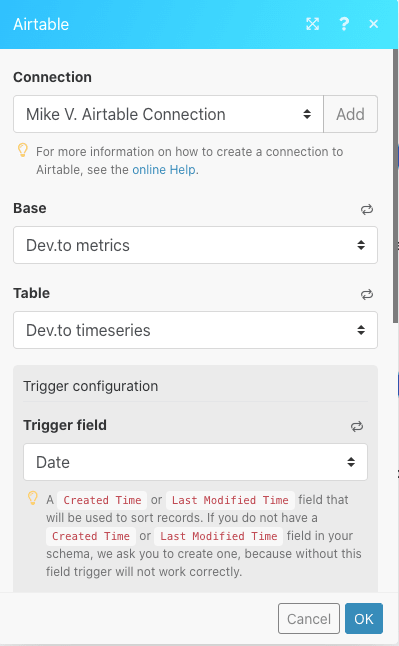Open the Mike V. Airtable Connection dropdown
The image size is (399, 646).
click(169, 114)
